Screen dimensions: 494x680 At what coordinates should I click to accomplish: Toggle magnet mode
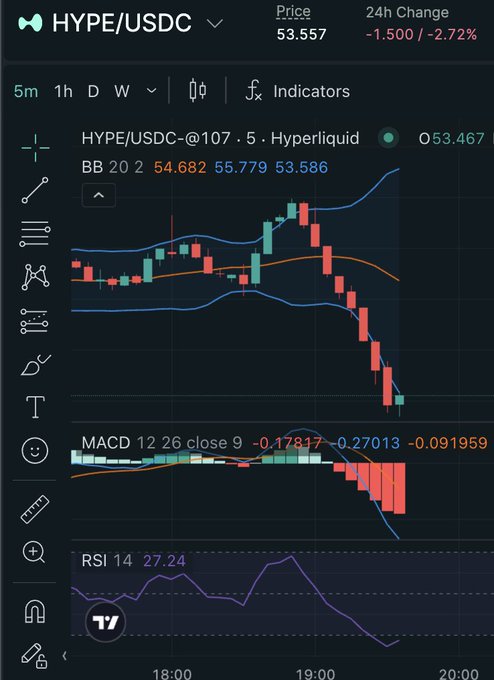[35, 611]
